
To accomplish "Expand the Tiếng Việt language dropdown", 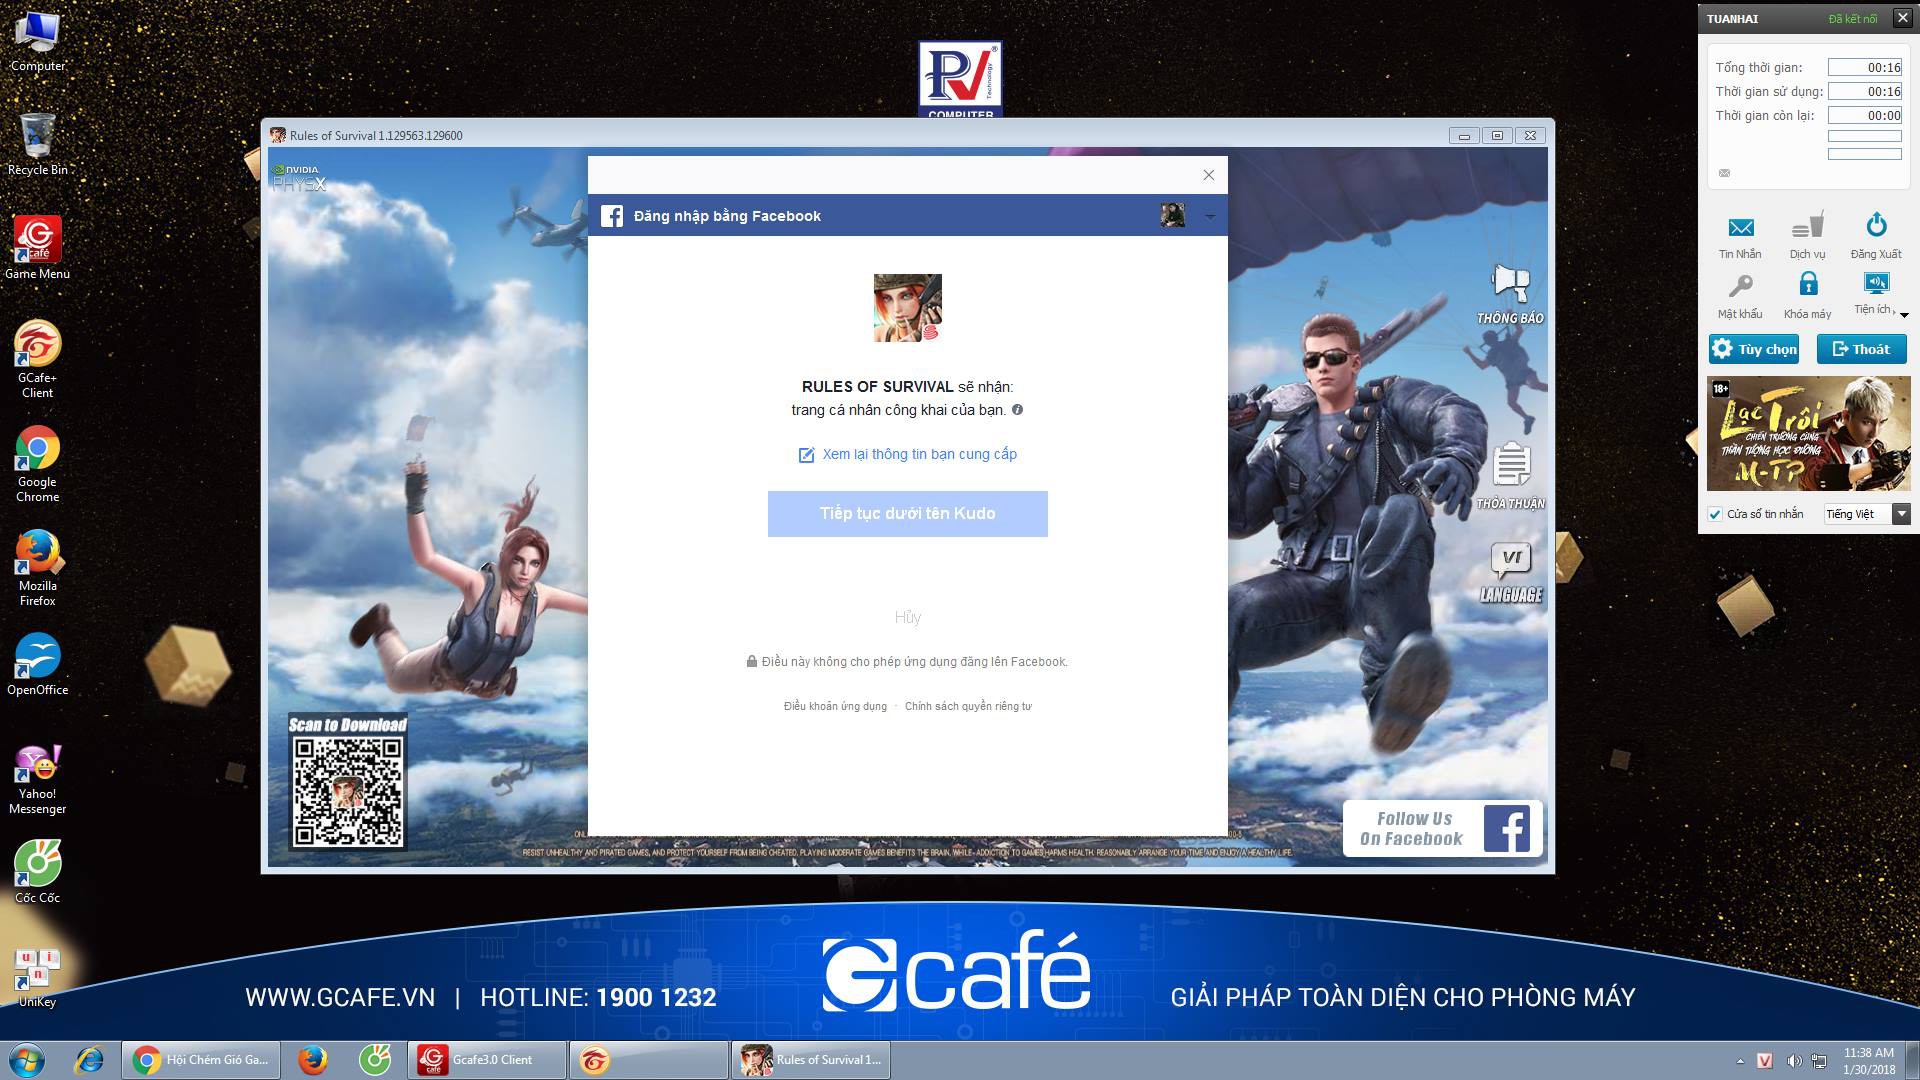I will (x=1902, y=514).
